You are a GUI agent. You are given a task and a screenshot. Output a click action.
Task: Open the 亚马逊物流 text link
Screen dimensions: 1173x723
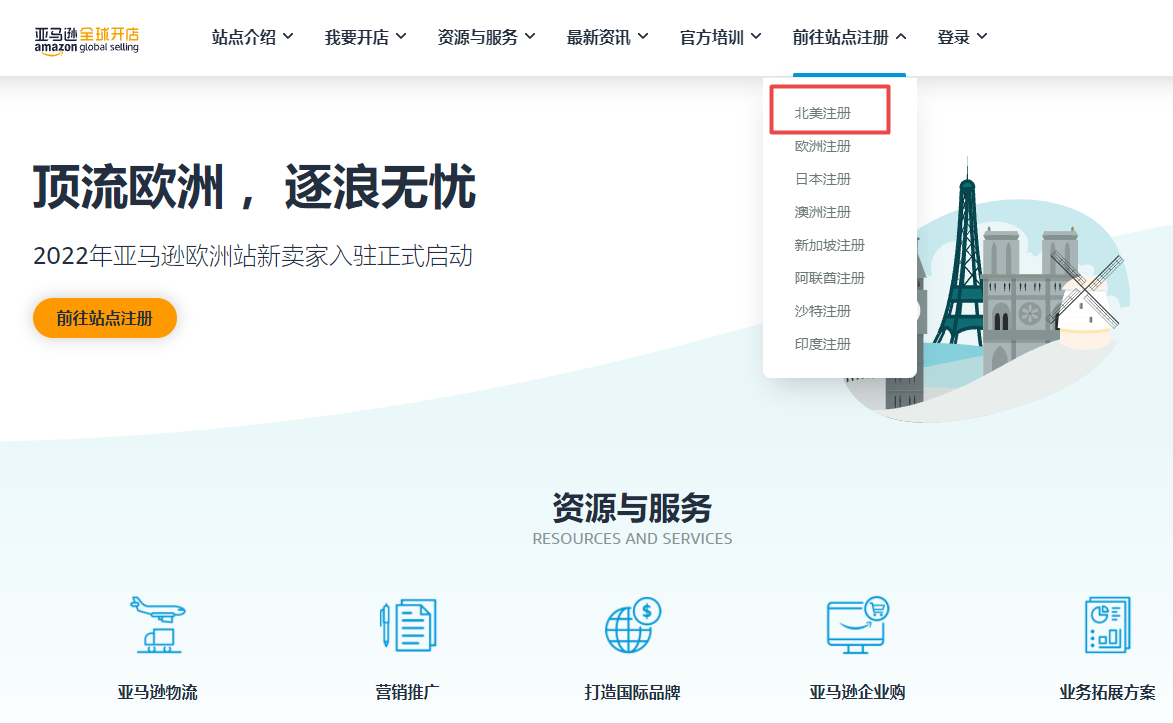pos(158,692)
